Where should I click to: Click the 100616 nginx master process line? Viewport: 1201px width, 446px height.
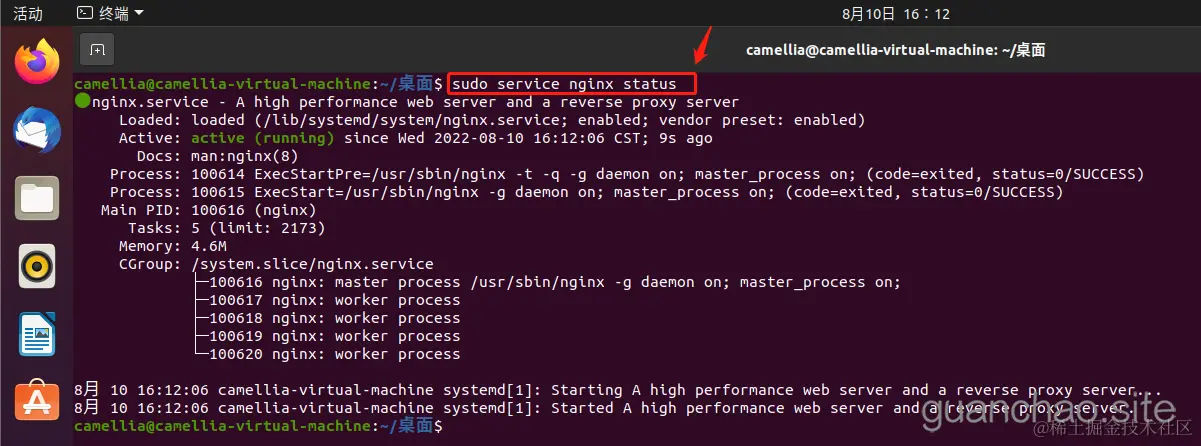548,282
